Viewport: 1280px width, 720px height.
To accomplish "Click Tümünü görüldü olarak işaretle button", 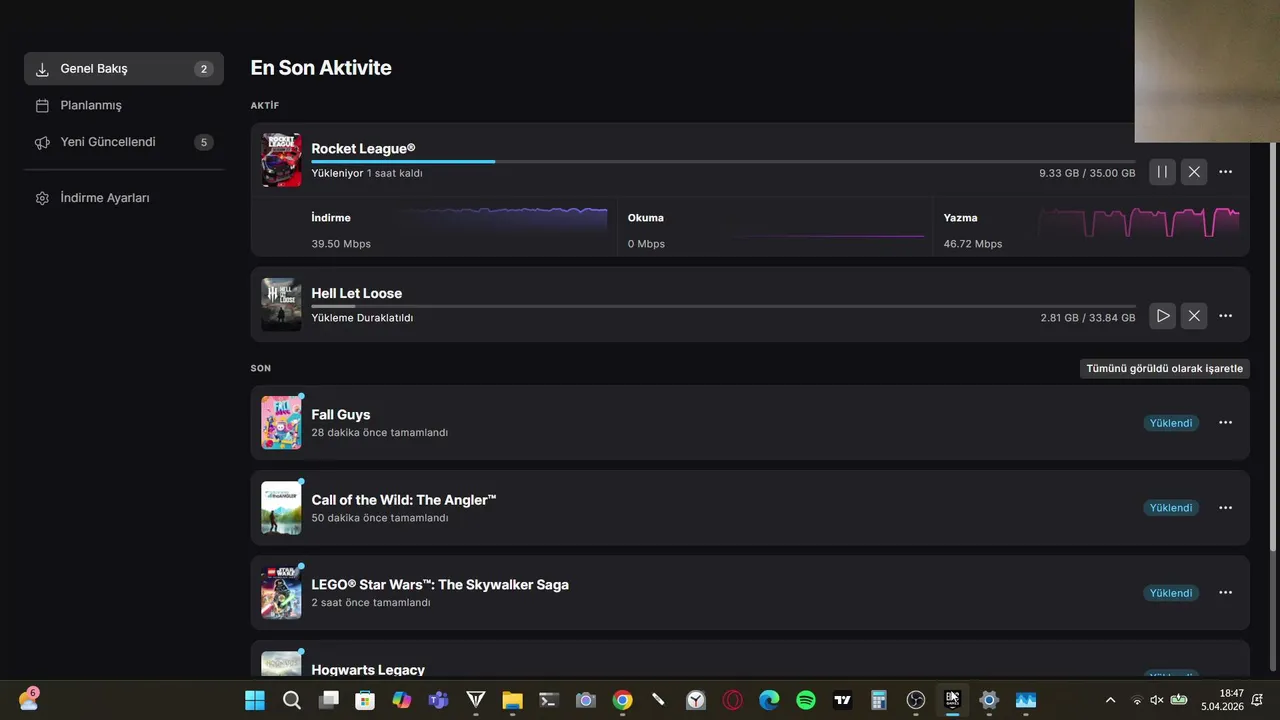I will click(x=1165, y=369).
